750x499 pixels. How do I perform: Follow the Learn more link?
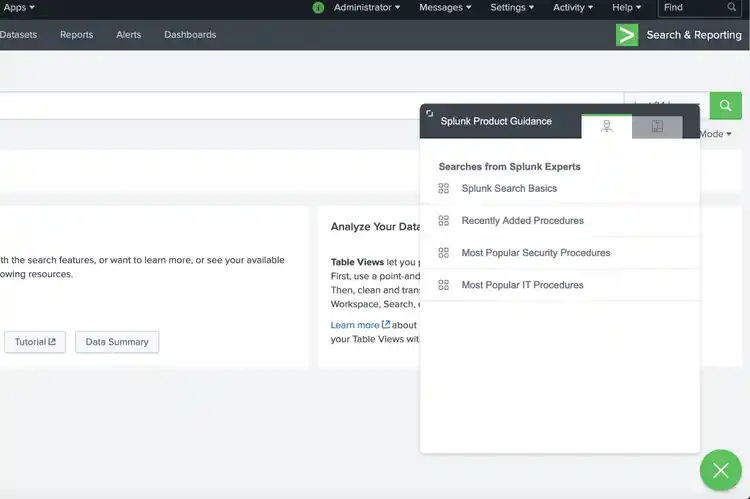pyautogui.click(x=360, y=325)
